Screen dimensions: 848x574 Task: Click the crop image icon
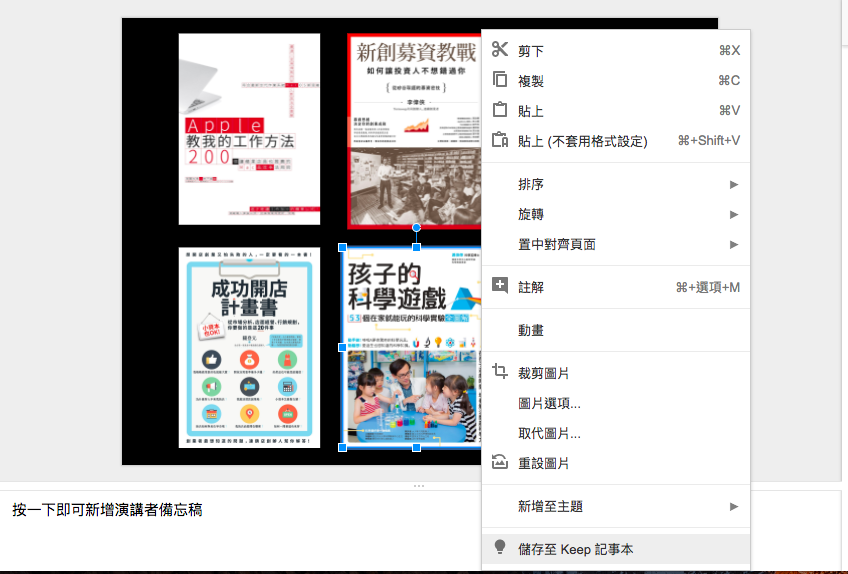(500, 372)
